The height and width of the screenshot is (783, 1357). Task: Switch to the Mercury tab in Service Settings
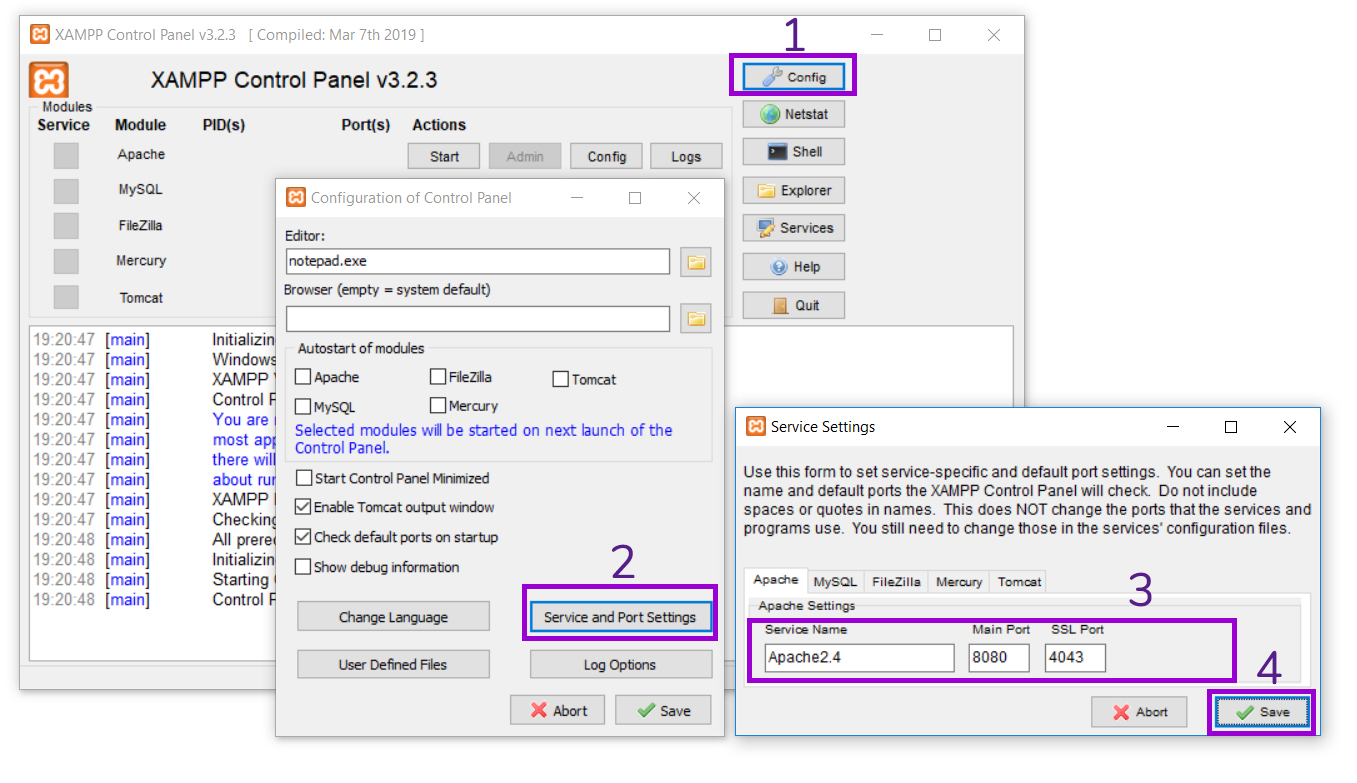(x=959, y=582)
